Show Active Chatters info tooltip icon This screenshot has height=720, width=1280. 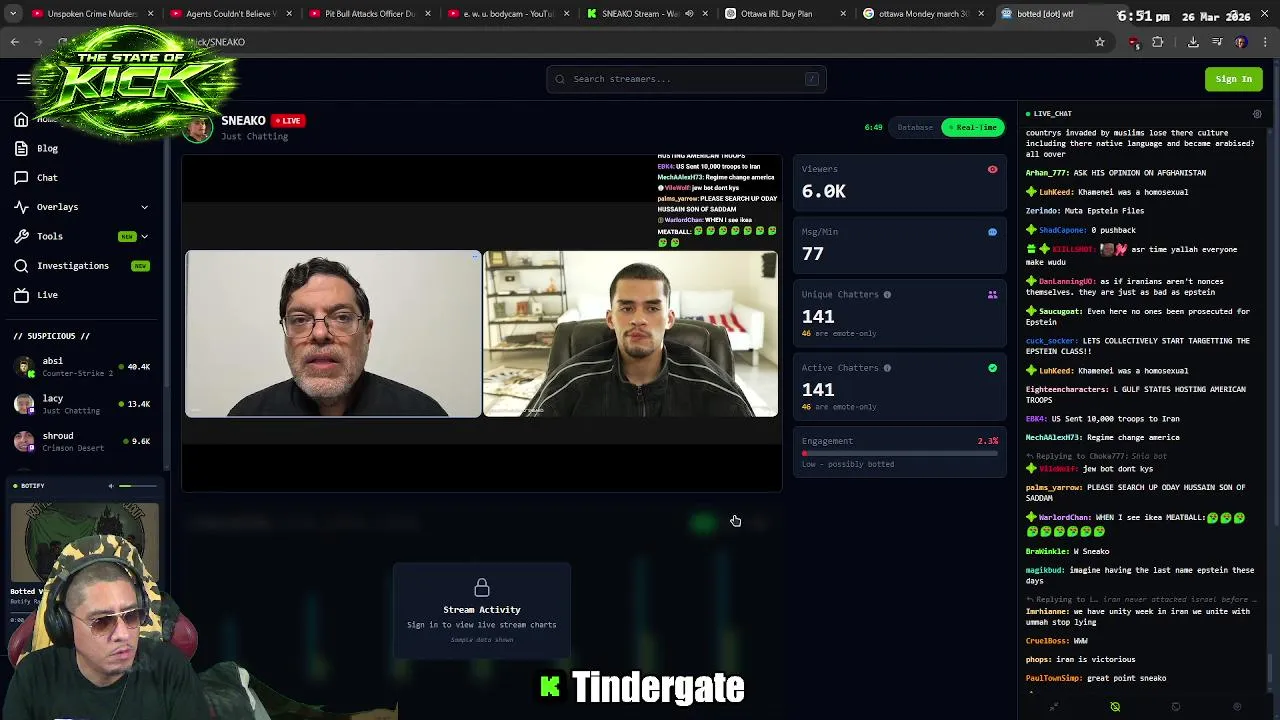pyautogui.click(x=887, y=368)
